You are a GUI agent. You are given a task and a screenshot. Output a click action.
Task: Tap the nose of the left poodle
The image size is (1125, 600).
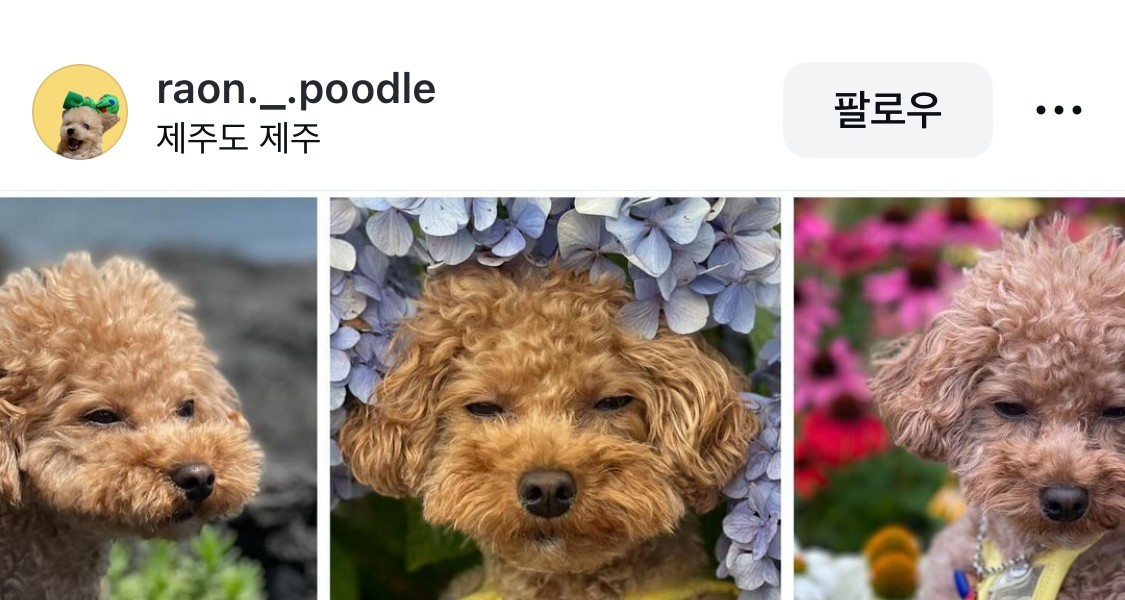[193, 481]
